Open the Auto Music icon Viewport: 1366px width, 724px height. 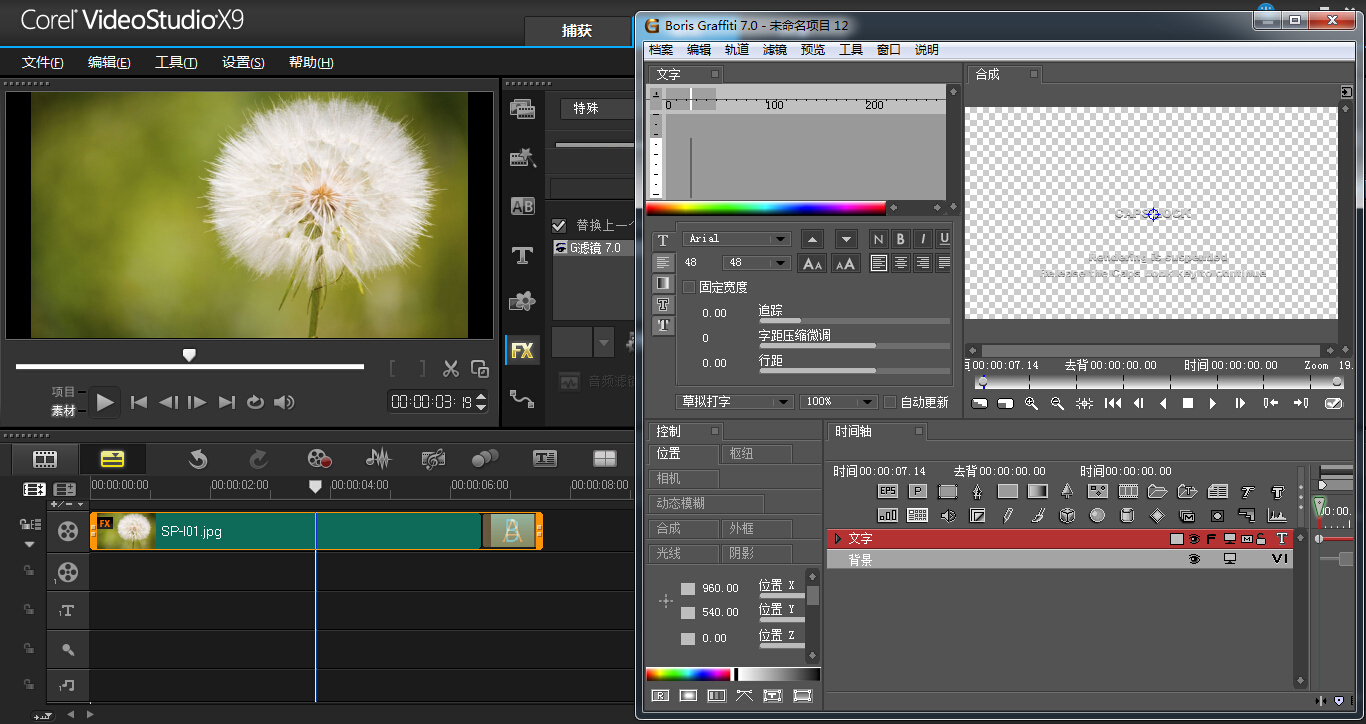[x=433, y=459]
